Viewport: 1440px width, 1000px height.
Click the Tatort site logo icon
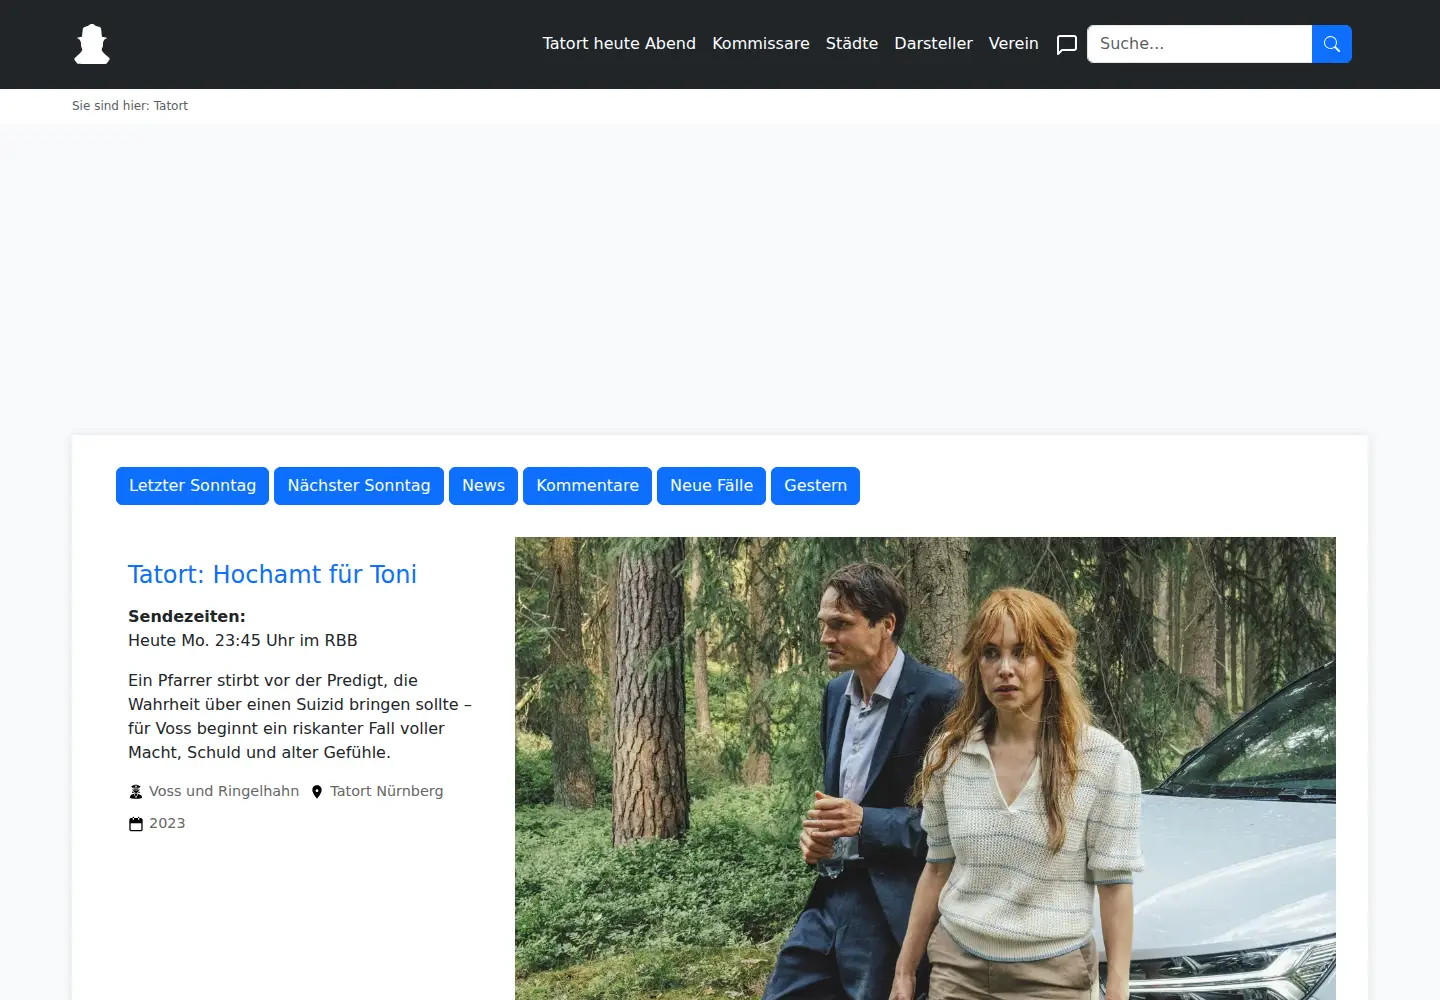tap(92, 44)
